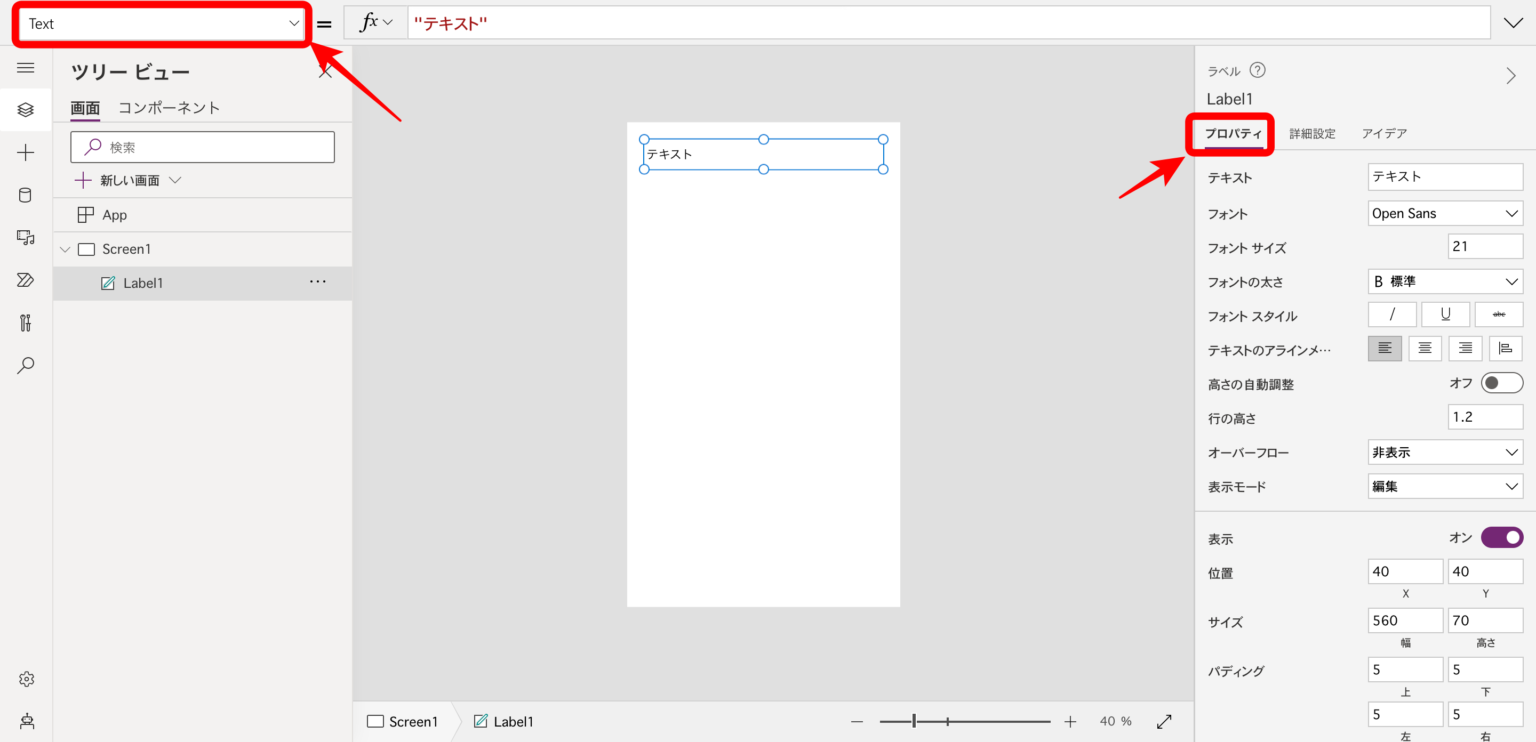Open the Power Automate flow icon
Image resolution: width=1536 pixels, height=742 pixels.
(x=26, y=280)
